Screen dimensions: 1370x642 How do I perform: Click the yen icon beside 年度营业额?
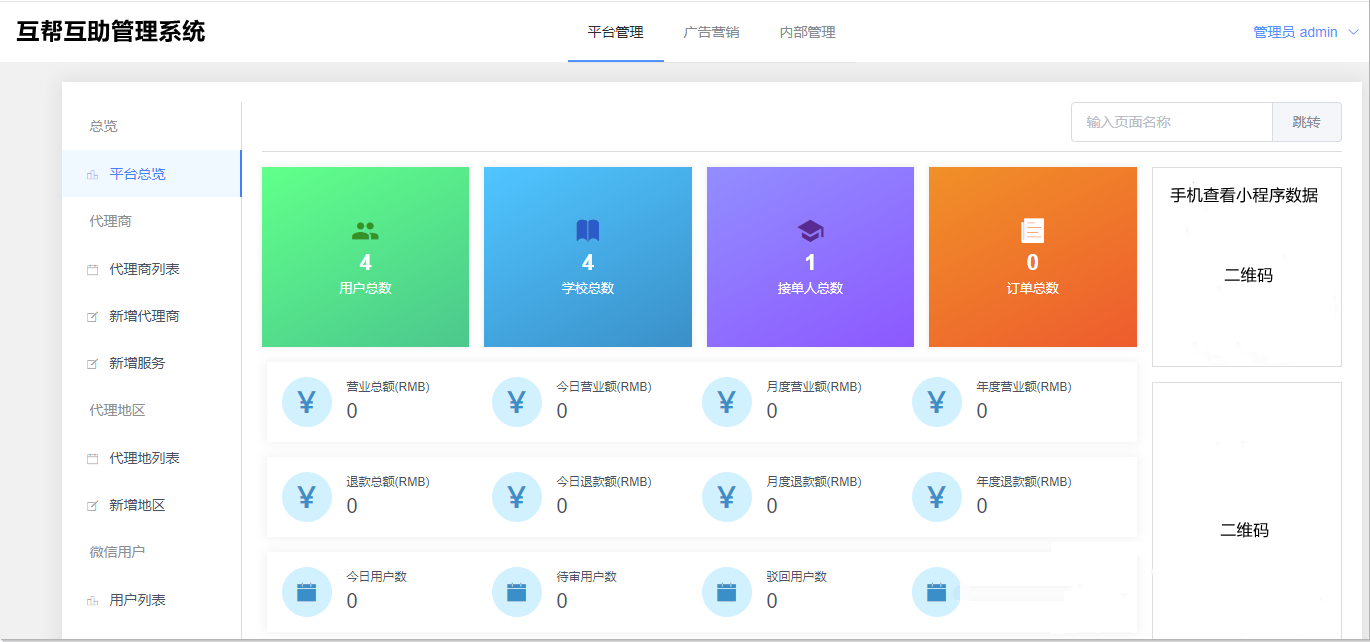point(937,402)
